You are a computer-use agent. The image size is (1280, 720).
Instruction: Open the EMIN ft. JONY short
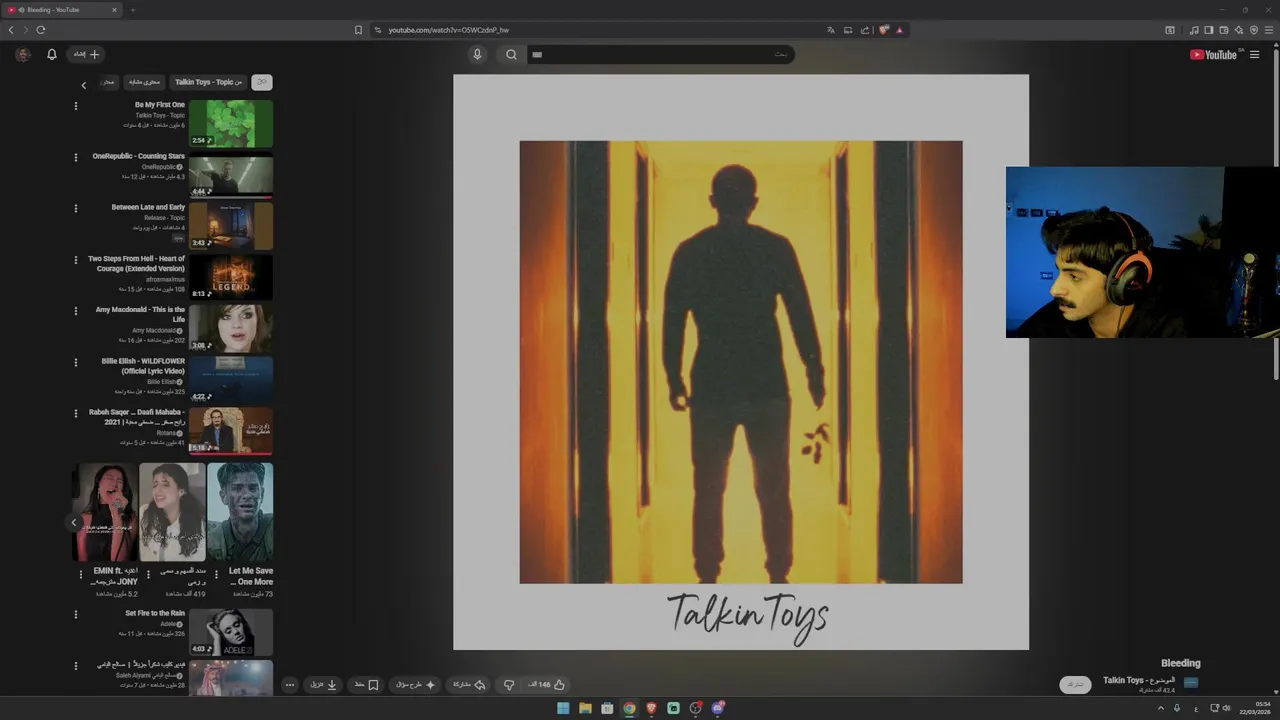coord(105,512)
